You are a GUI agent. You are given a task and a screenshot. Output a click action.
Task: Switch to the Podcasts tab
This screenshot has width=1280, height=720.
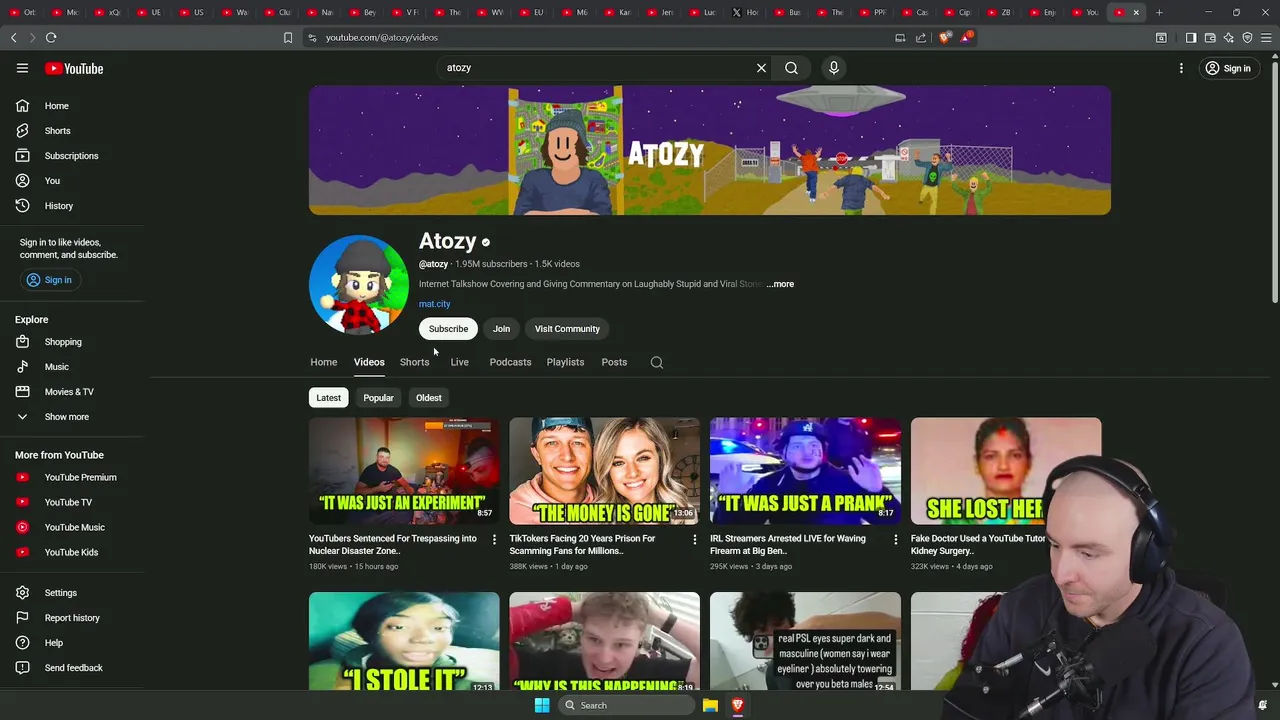click(x=510, y=362)
